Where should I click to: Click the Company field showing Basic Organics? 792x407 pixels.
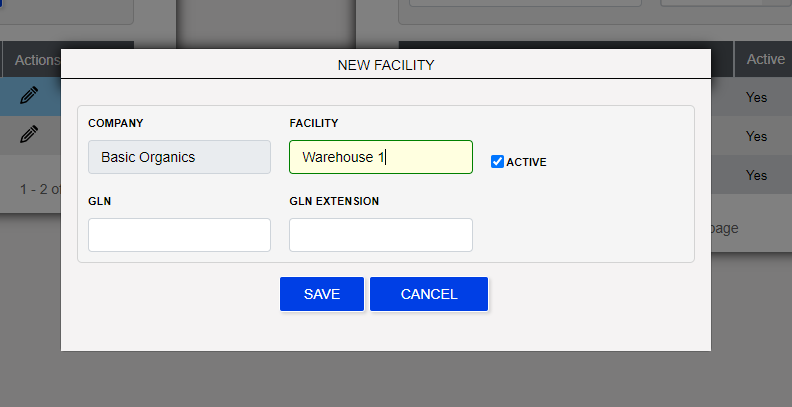coord(179,157)
